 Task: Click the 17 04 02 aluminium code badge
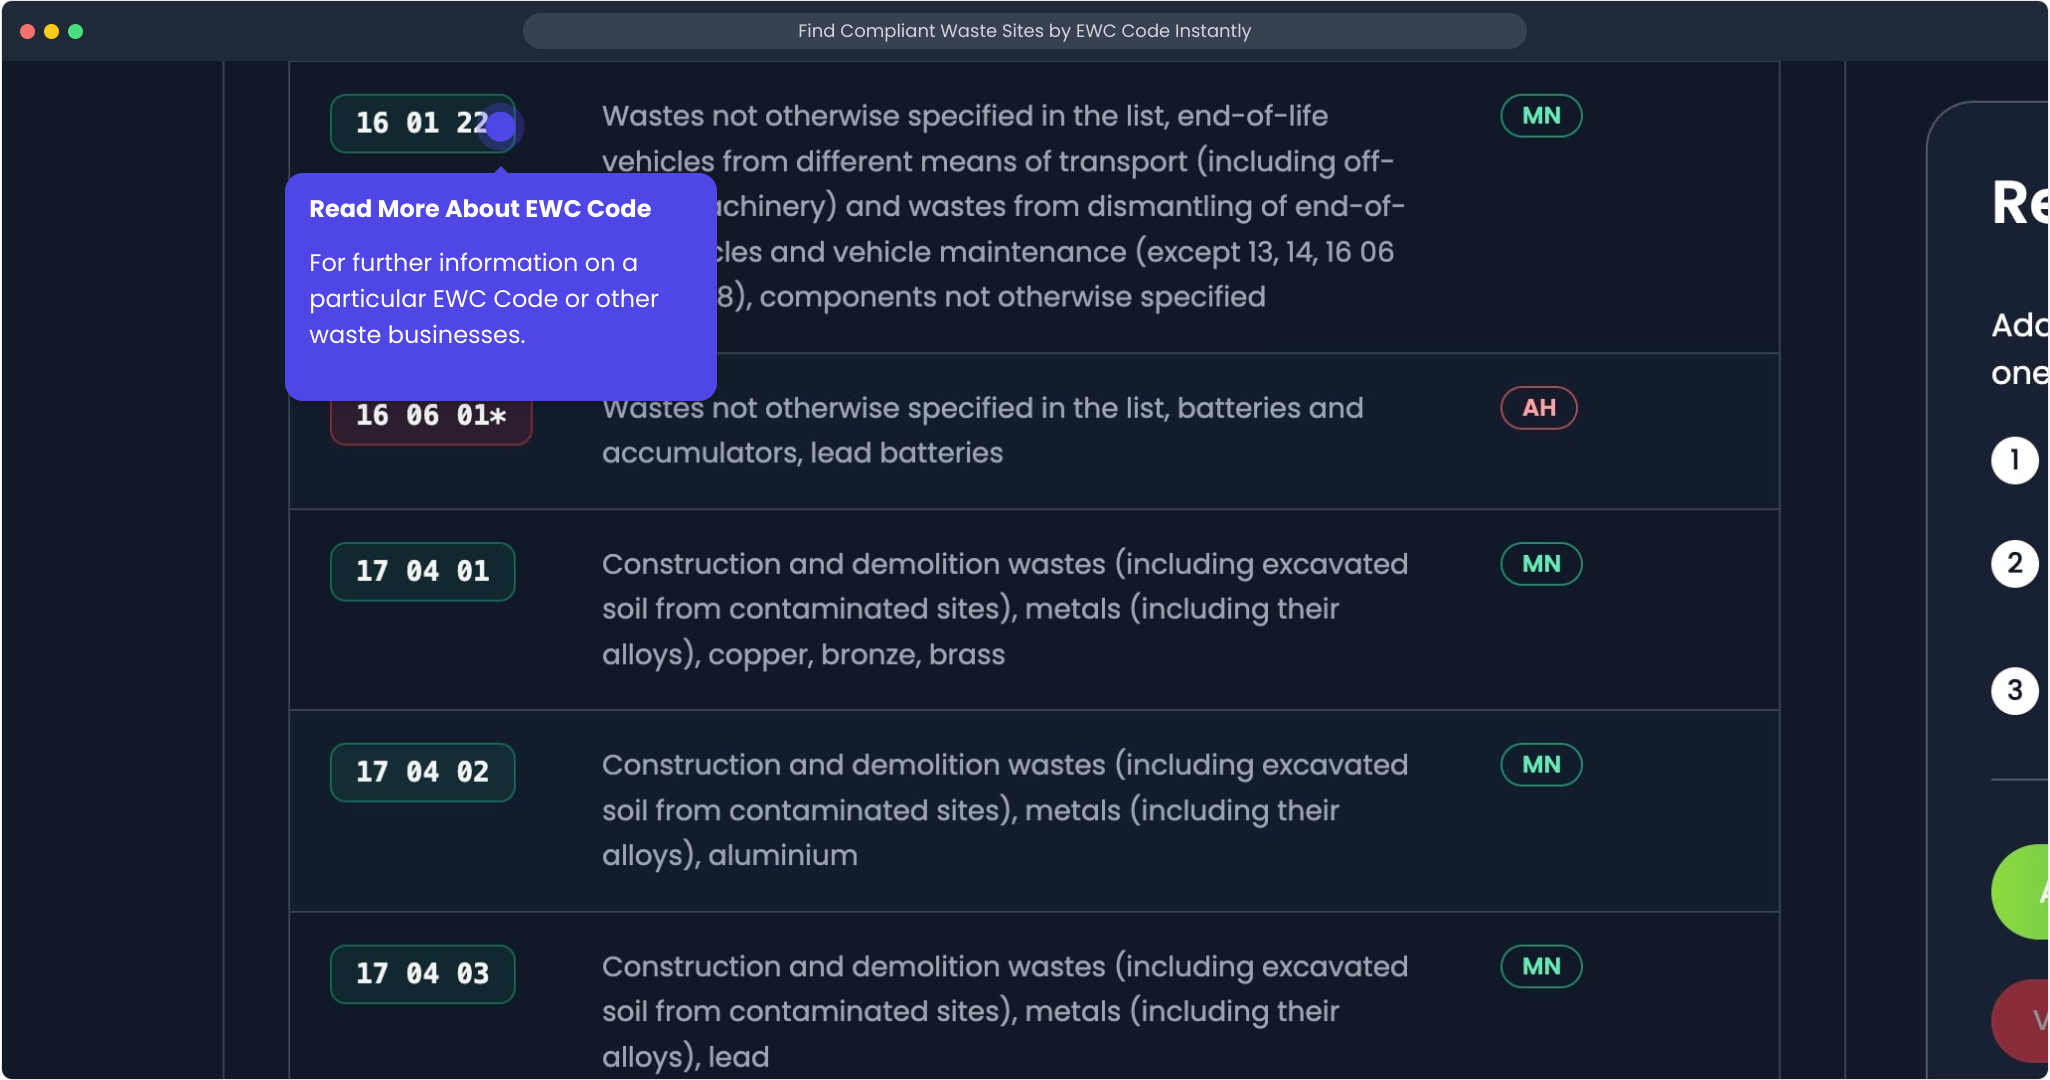[421, 772]
